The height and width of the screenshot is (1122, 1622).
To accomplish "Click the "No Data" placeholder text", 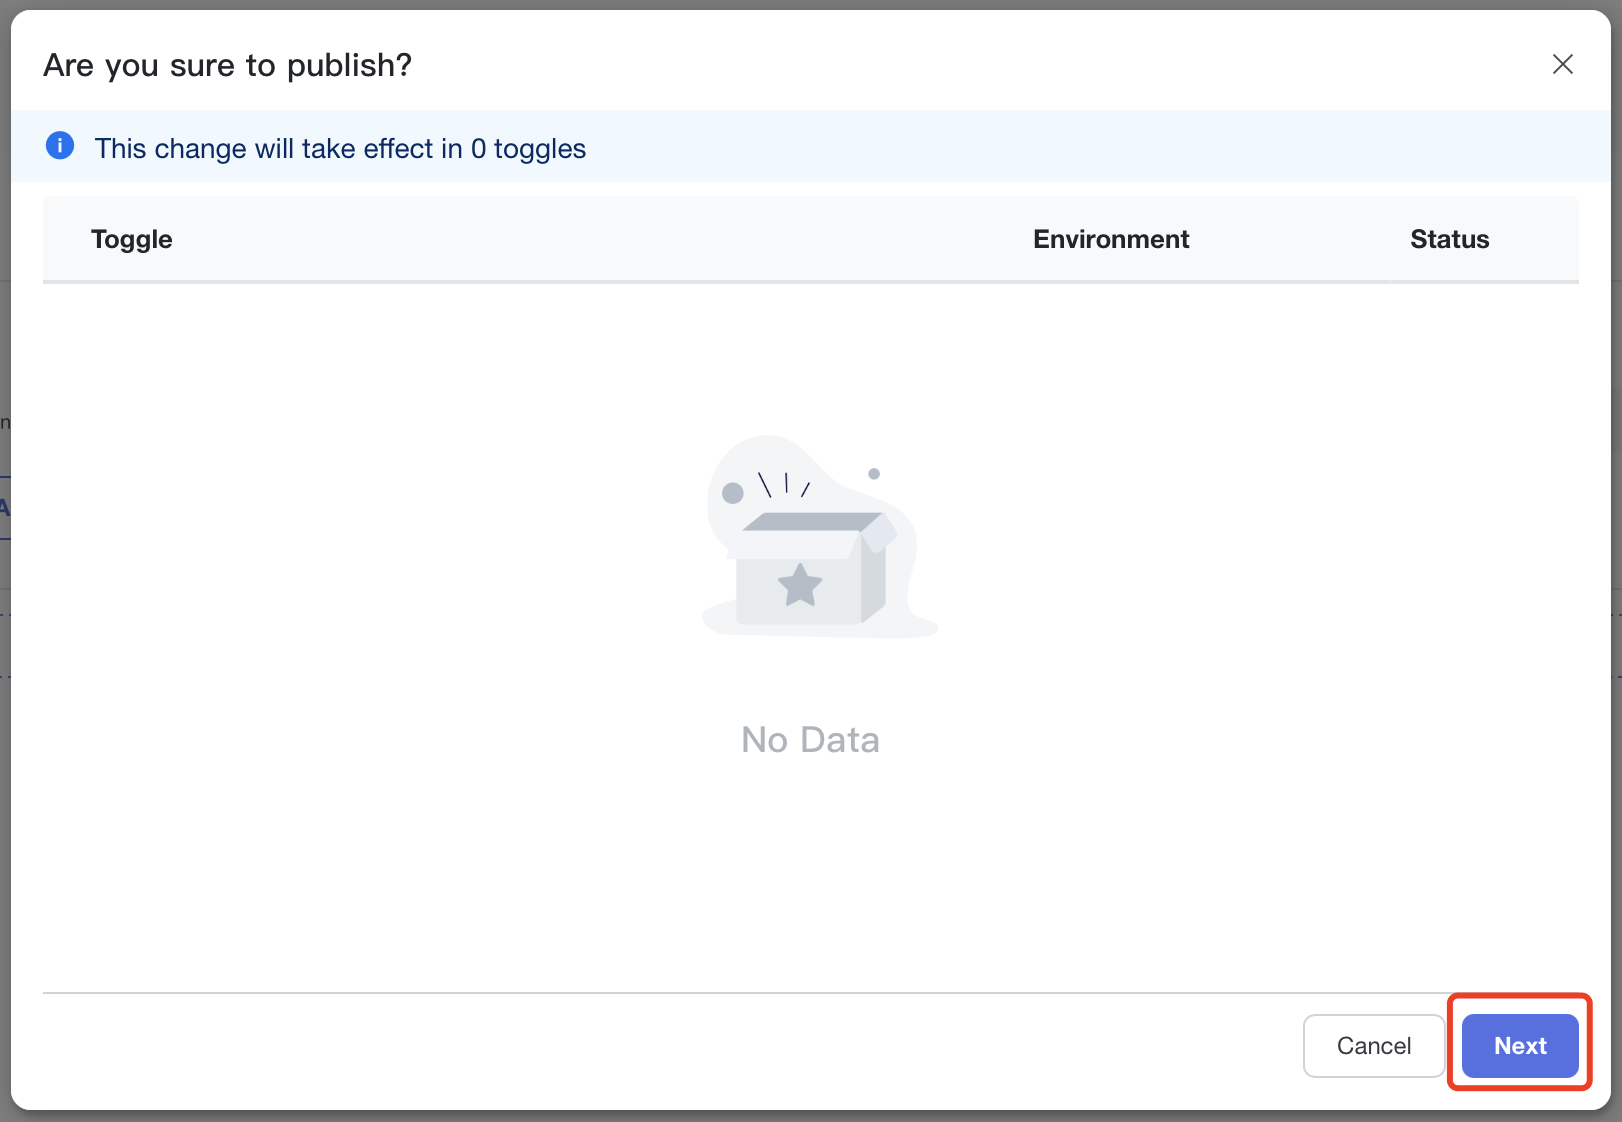I will point(810,740).
